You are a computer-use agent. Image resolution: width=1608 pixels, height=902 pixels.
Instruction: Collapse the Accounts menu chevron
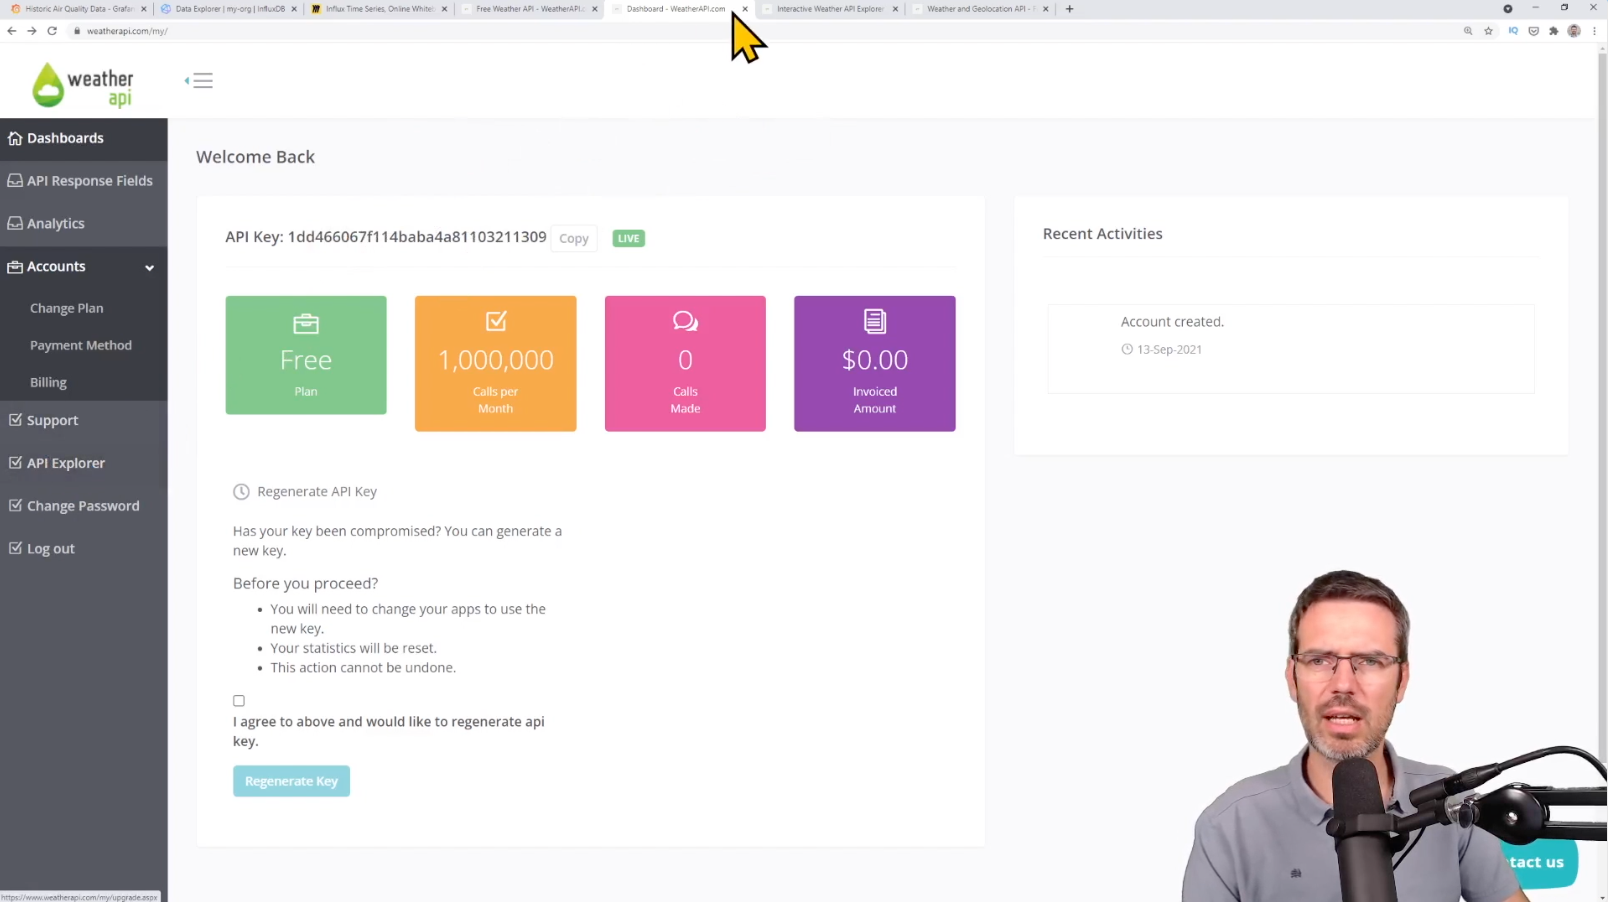150,268
